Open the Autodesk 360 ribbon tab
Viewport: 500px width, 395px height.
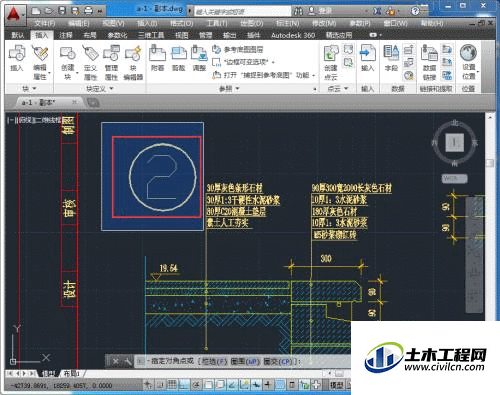point(293,35)
